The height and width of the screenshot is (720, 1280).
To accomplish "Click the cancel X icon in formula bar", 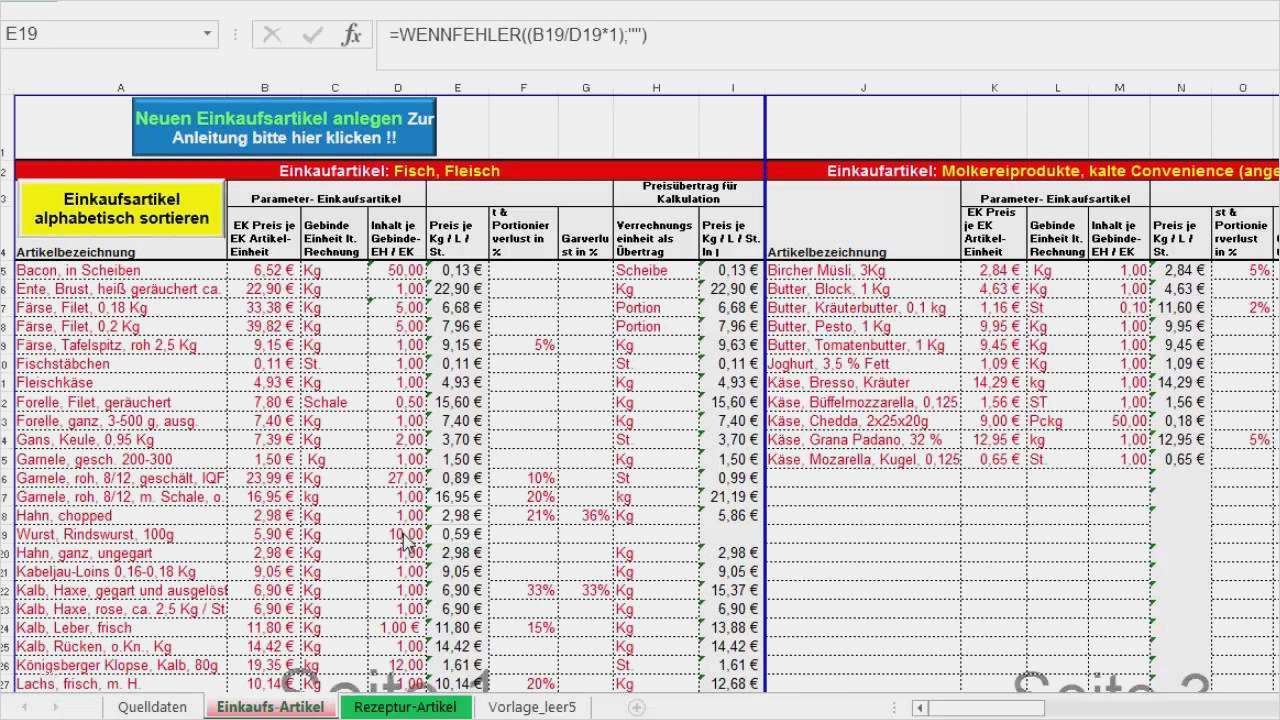I will point(272,35).
